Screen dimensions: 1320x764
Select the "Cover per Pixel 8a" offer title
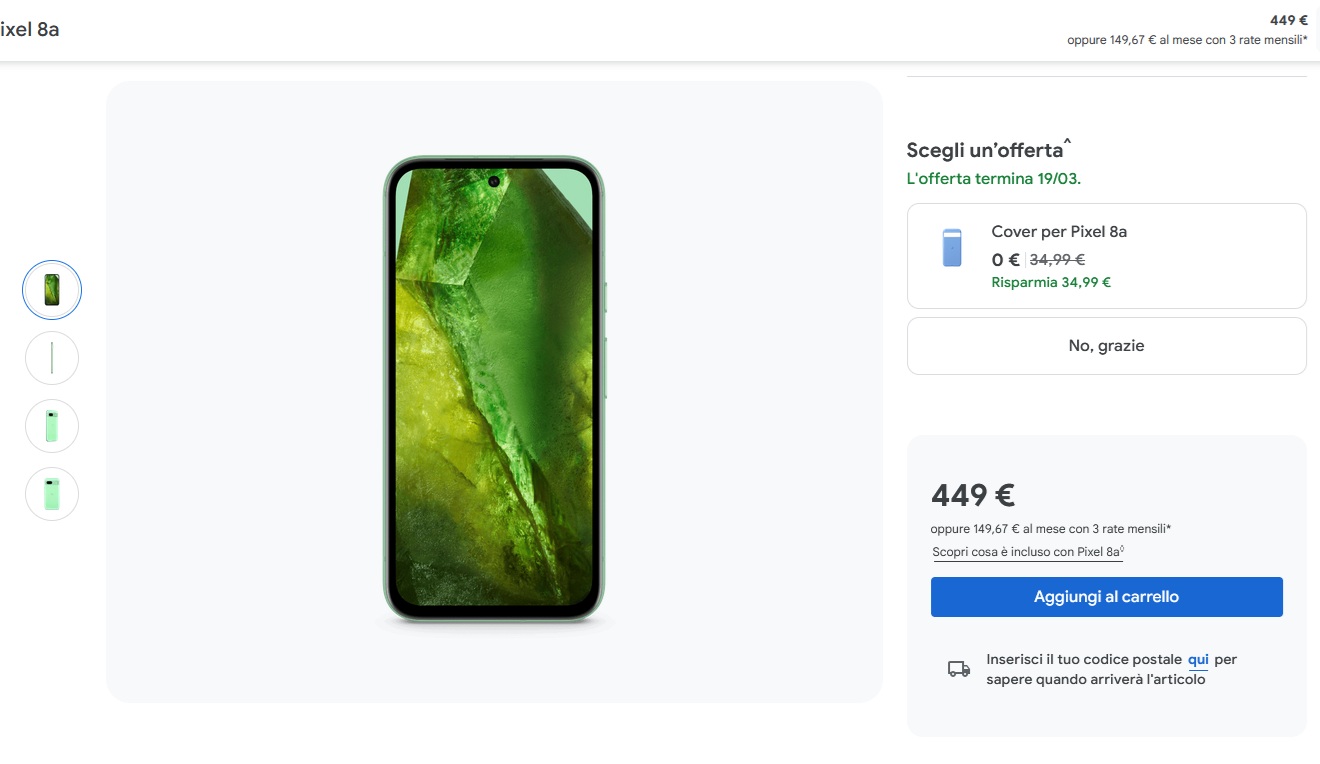pos(1059,232)
